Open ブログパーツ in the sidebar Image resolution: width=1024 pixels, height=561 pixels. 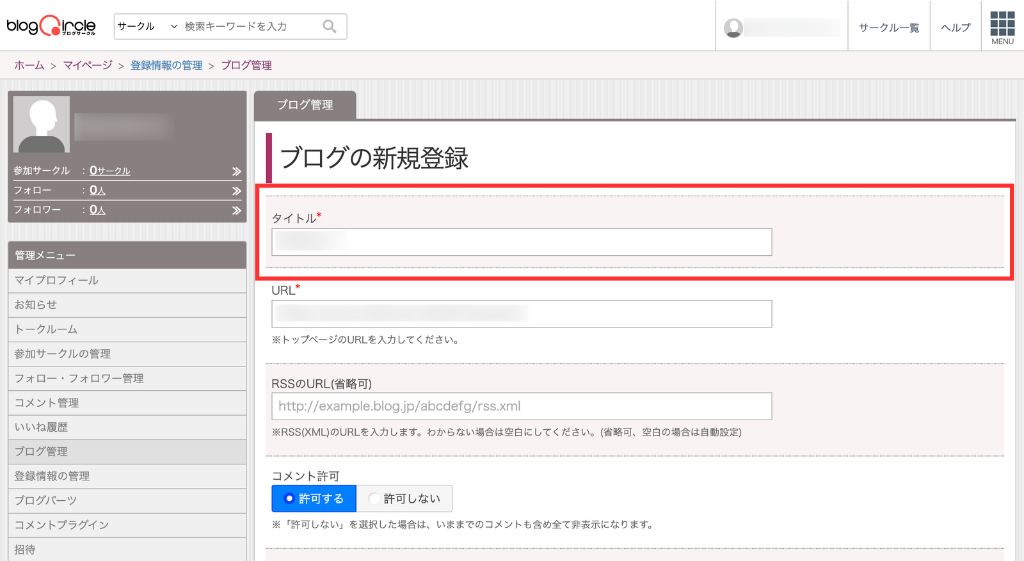pos(127,500)
